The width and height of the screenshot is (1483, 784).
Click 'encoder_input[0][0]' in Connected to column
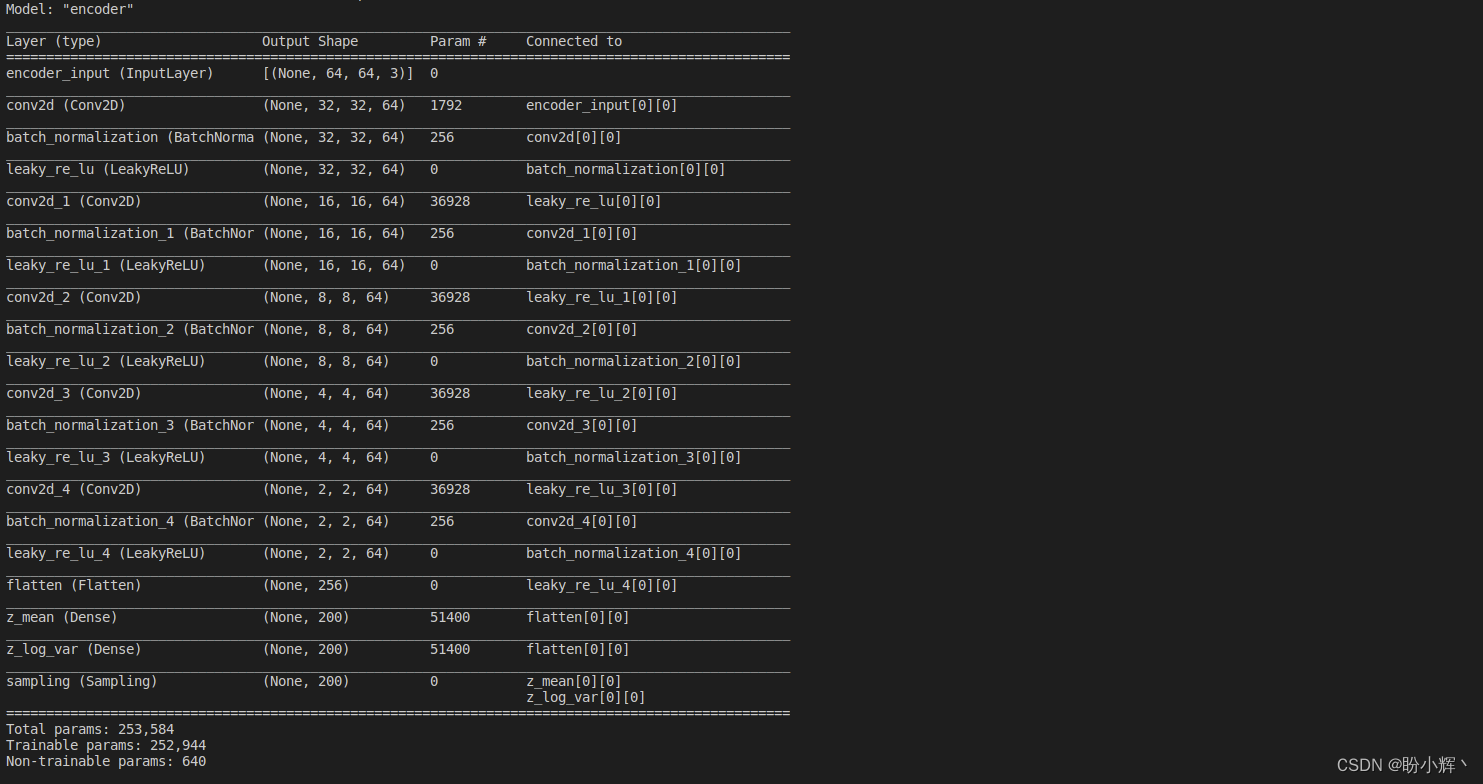coord(602,105)
